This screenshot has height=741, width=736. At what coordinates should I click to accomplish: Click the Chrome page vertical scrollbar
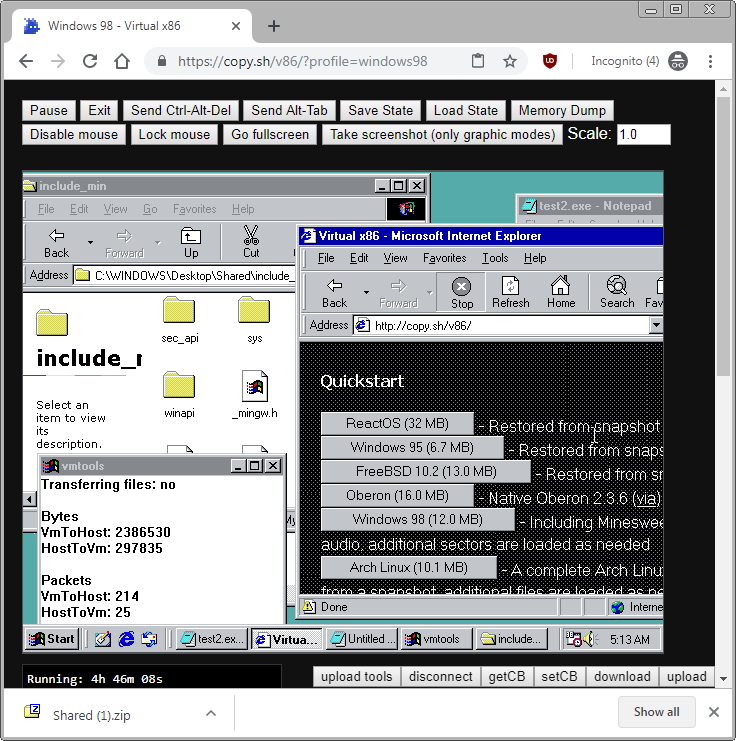723,236
